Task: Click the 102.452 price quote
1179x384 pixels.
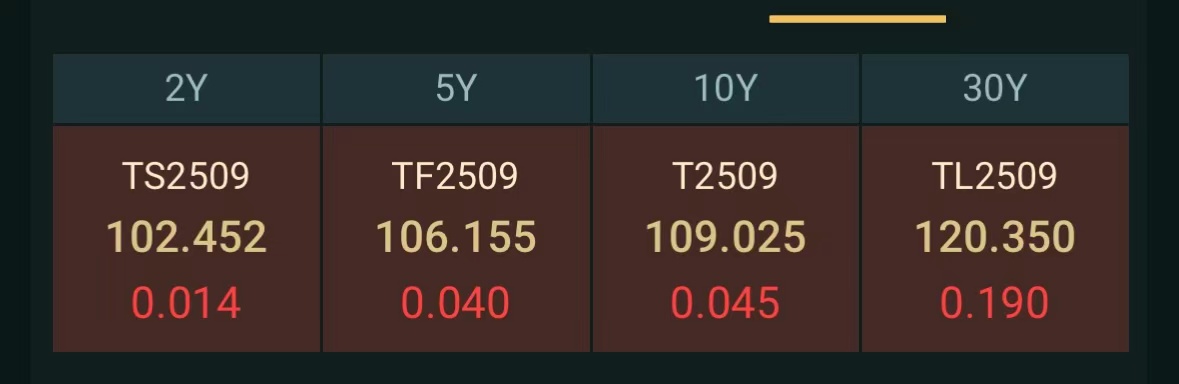Action: tap(186, 237)
